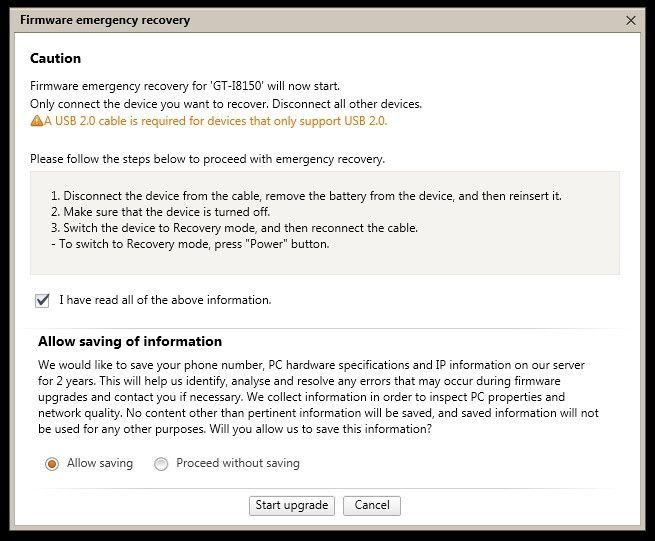Click the 'Allow saving' label text
Screen dimensions: 655x541
[x=100, y=463]
